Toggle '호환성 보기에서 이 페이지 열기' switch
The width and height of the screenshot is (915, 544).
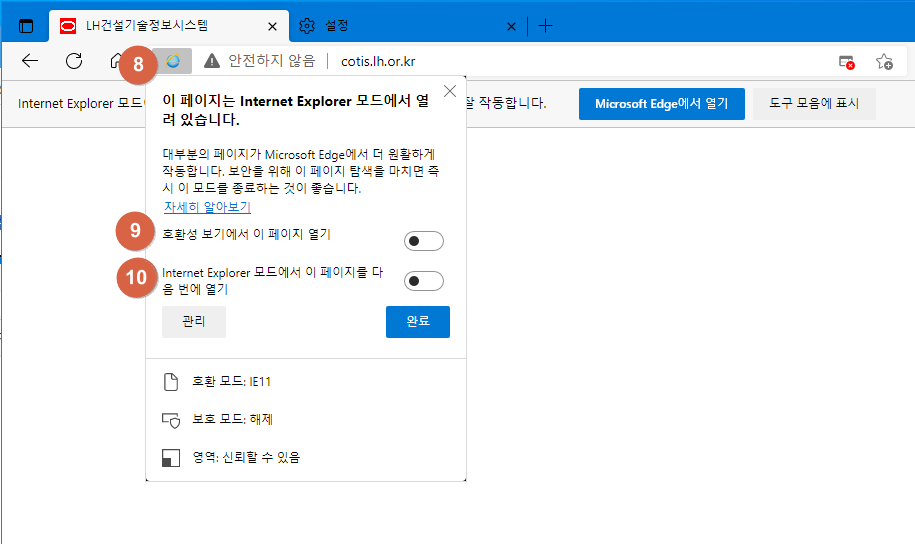click(x=424, y=241)
